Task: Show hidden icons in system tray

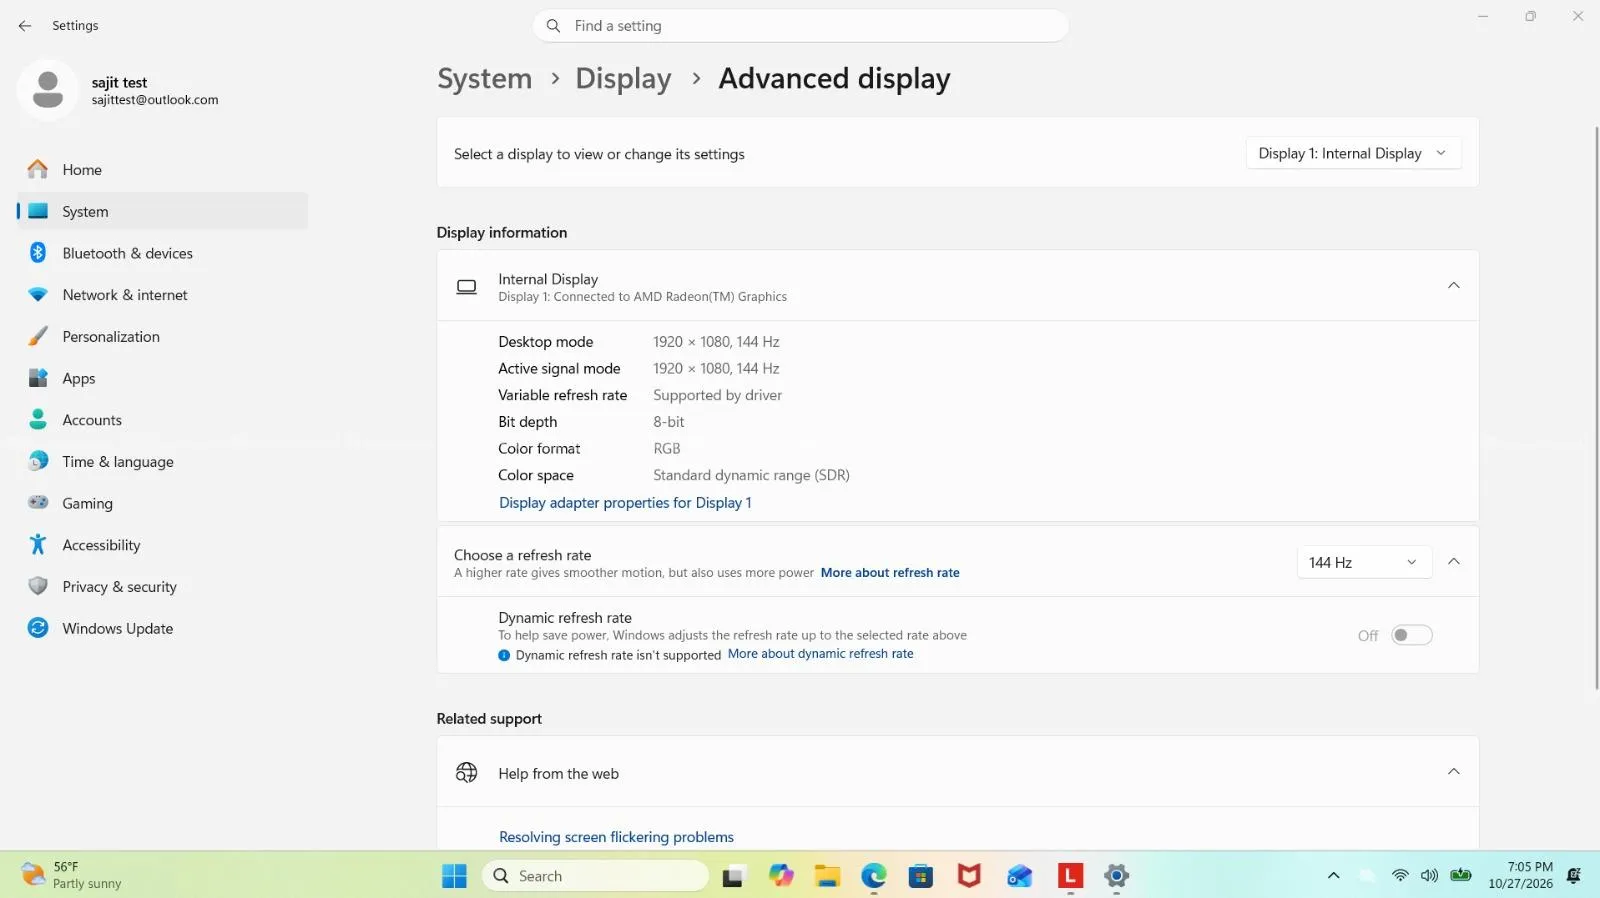Action: click(1333, 876)
